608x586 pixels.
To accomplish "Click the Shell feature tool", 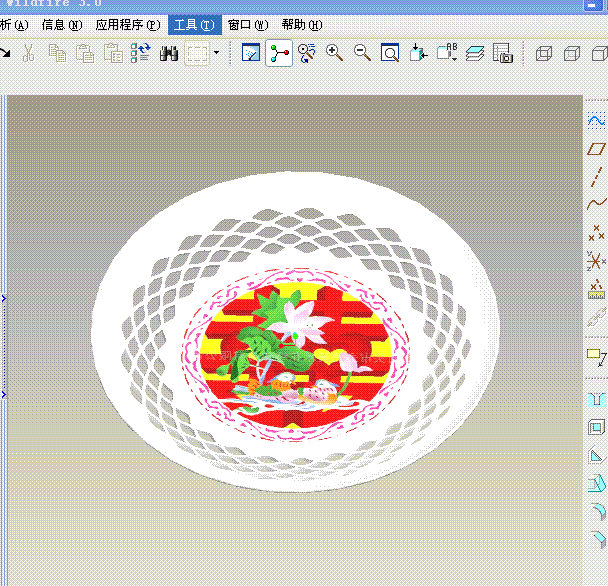I will pyautogui.click(x=596, y=429).
